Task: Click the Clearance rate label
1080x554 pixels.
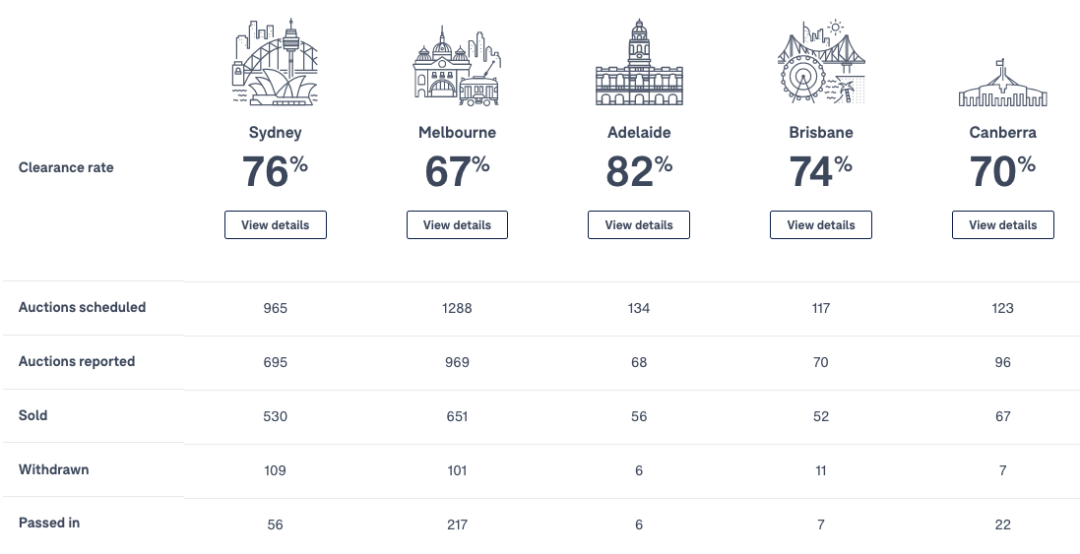Action: (66, 167)
